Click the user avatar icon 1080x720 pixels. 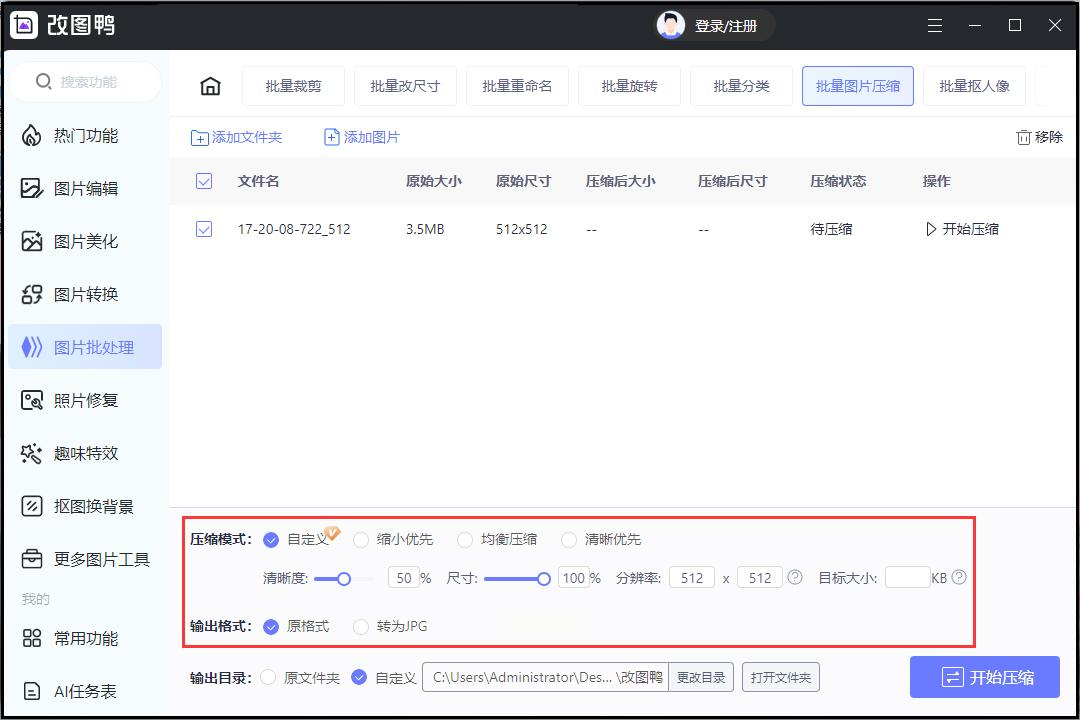point(670,26)
